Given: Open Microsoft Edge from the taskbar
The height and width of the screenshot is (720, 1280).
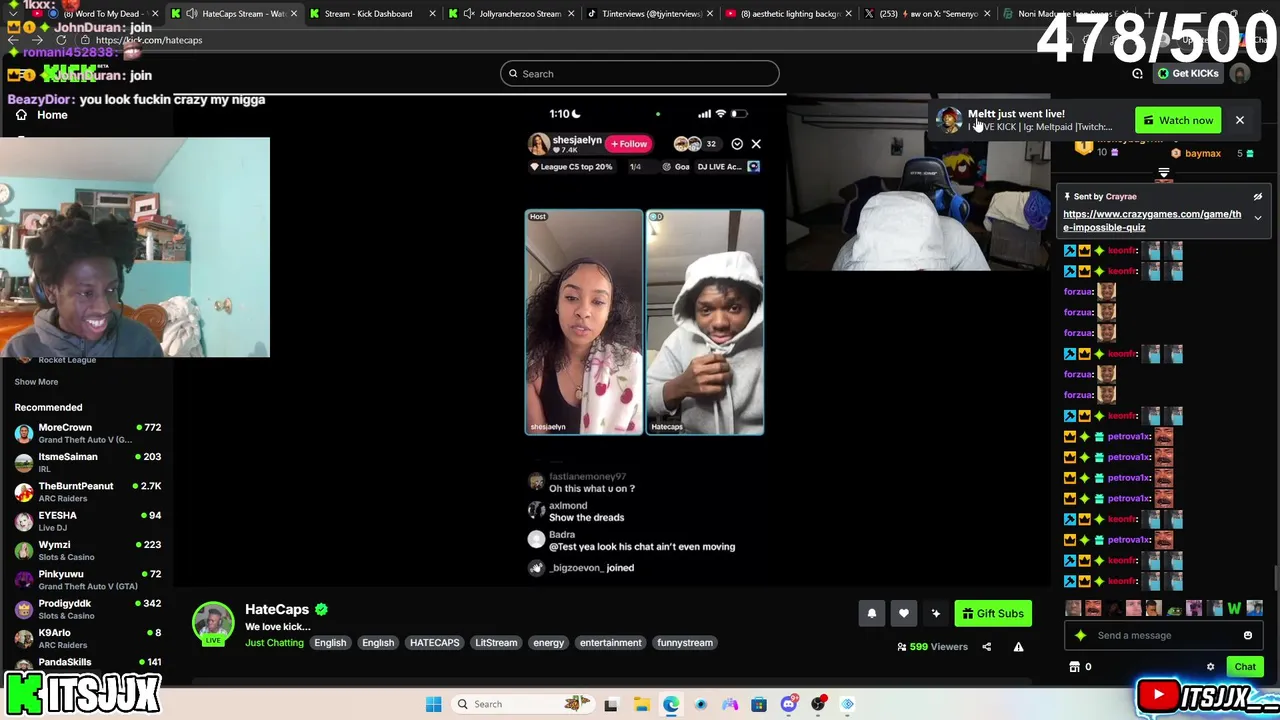Looking at the screenshot, I should 671,704.
